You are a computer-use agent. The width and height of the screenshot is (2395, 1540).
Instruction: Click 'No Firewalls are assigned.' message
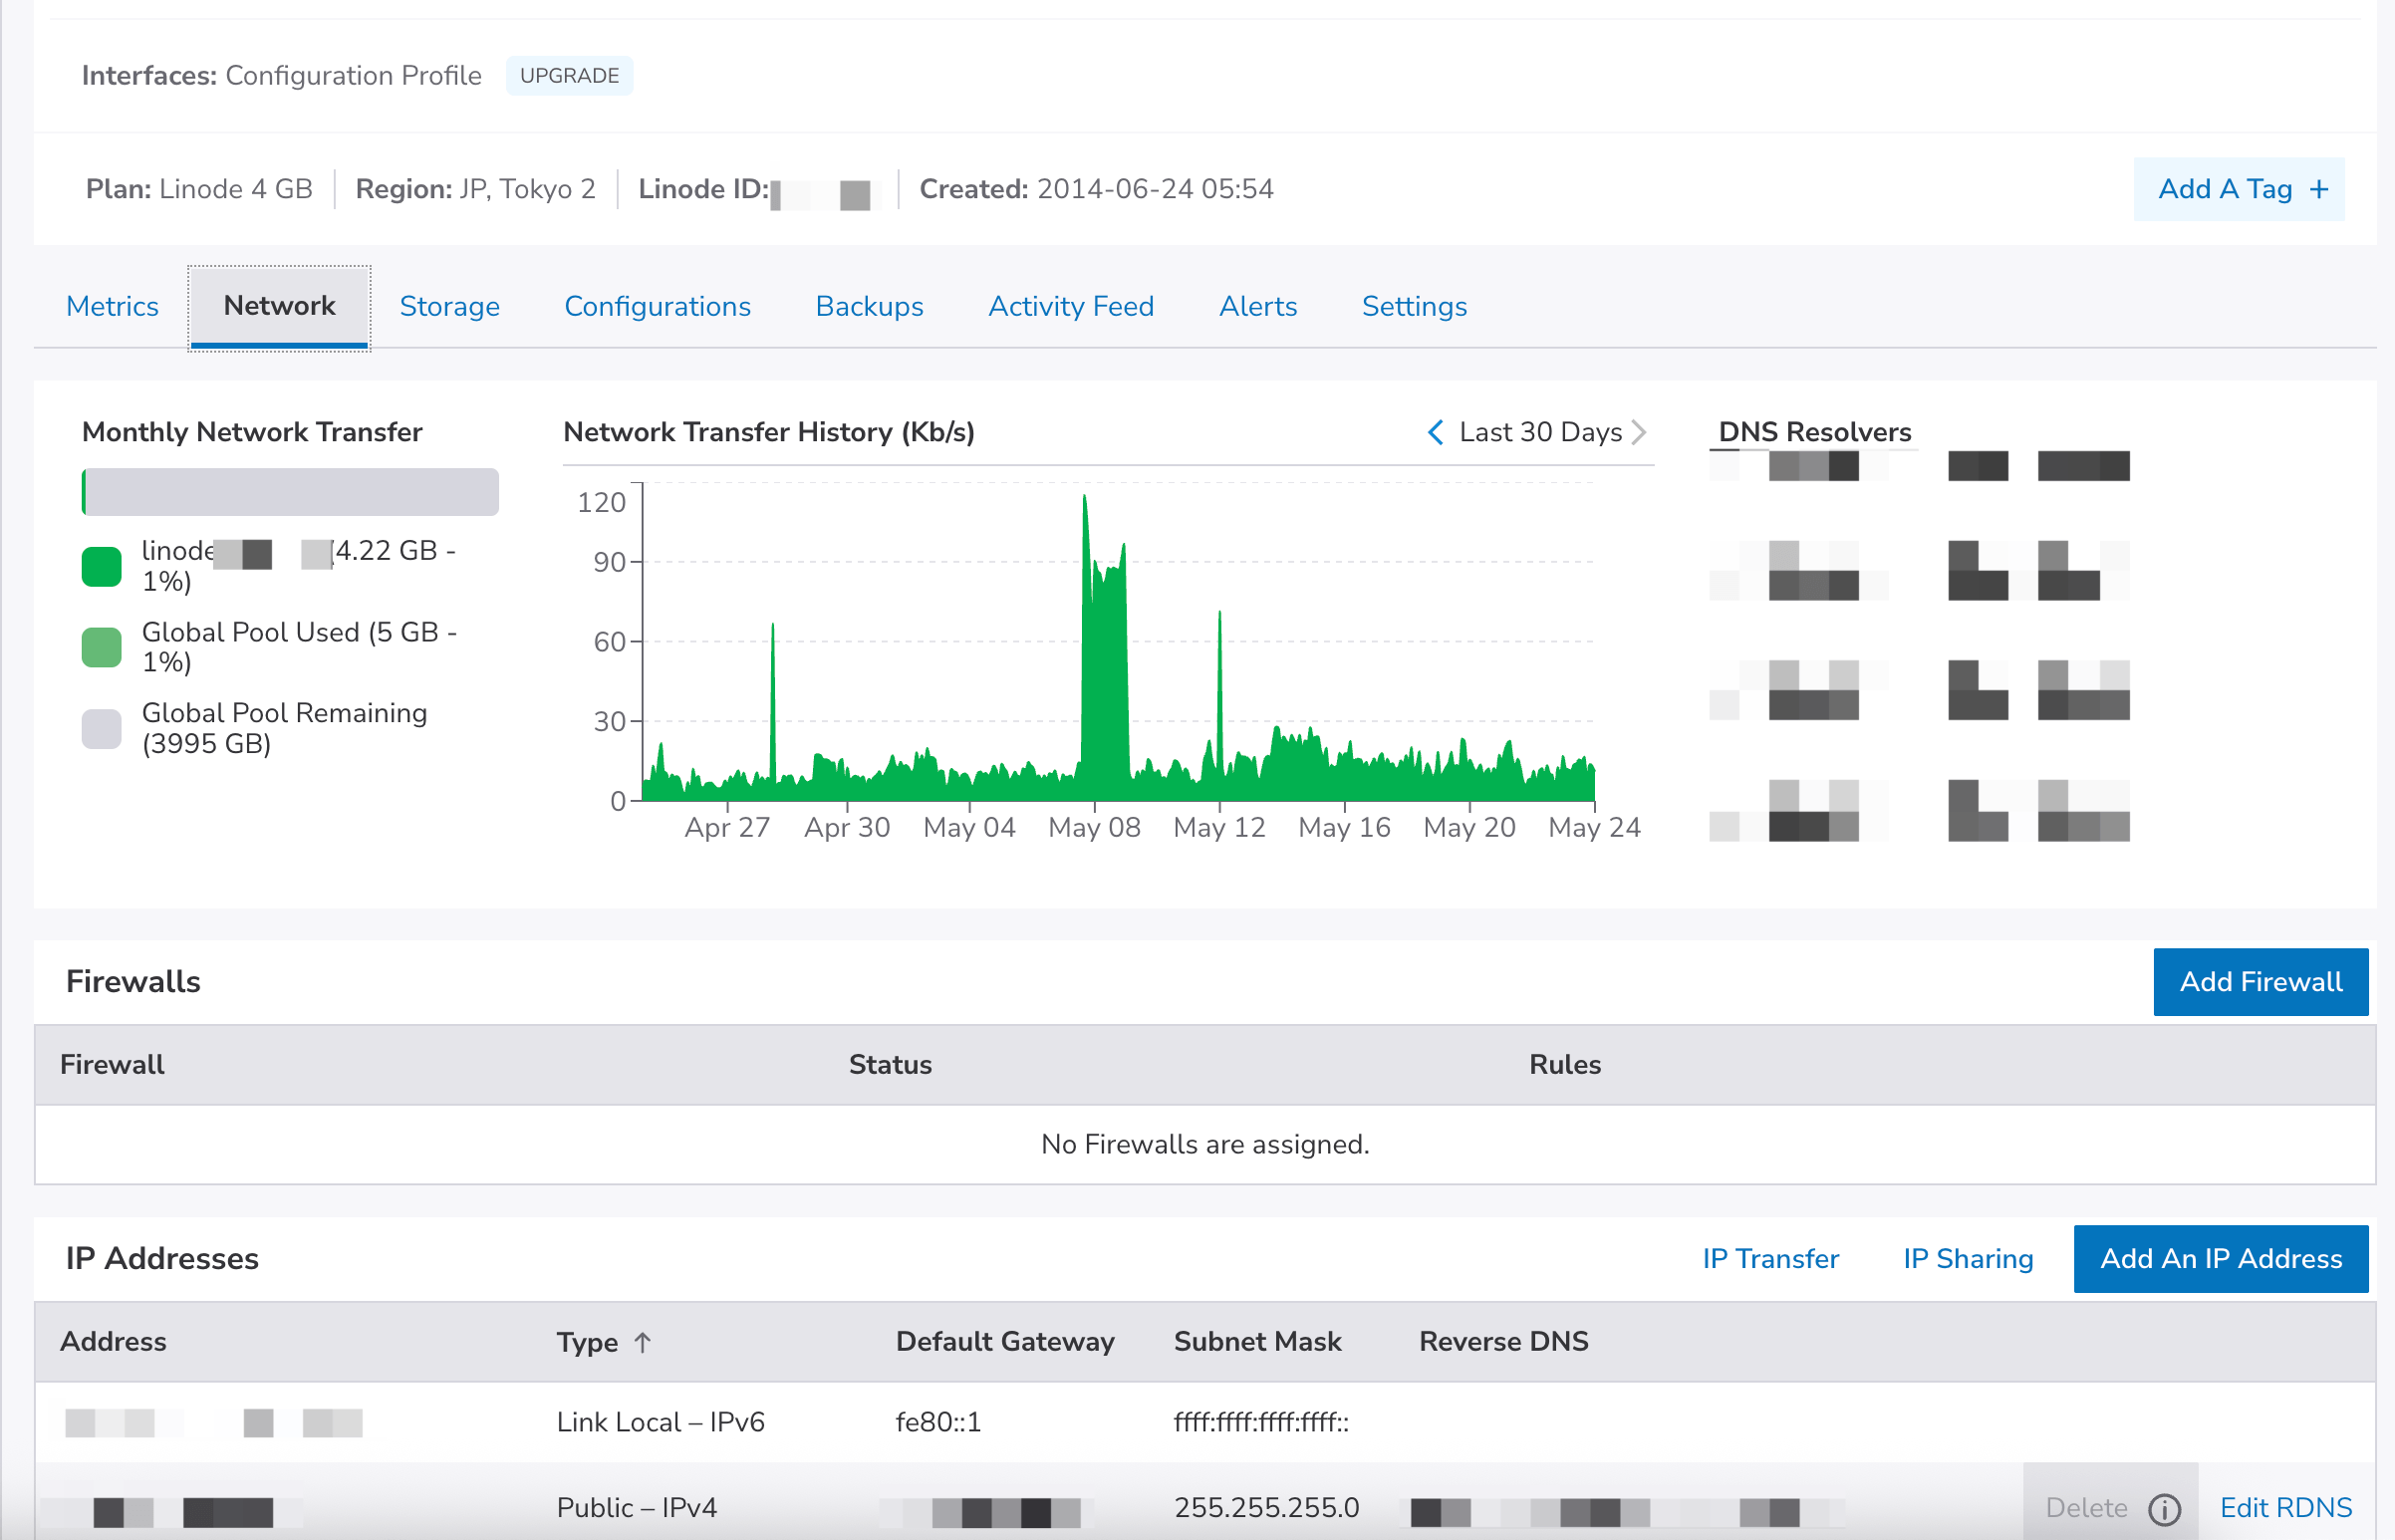[1205, 1145]
